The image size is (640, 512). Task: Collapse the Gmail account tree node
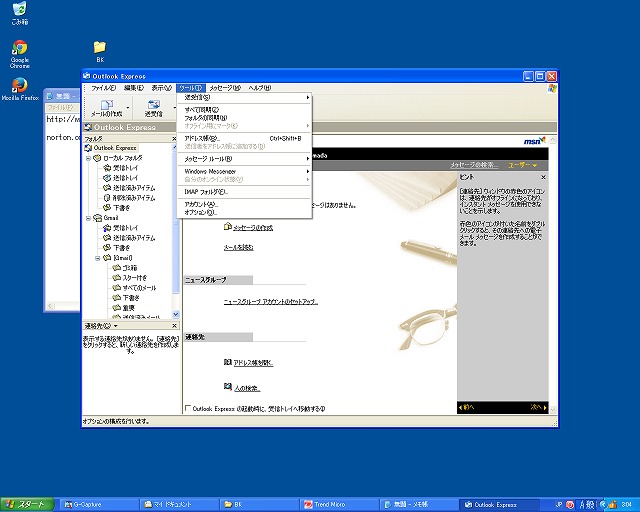88,218
